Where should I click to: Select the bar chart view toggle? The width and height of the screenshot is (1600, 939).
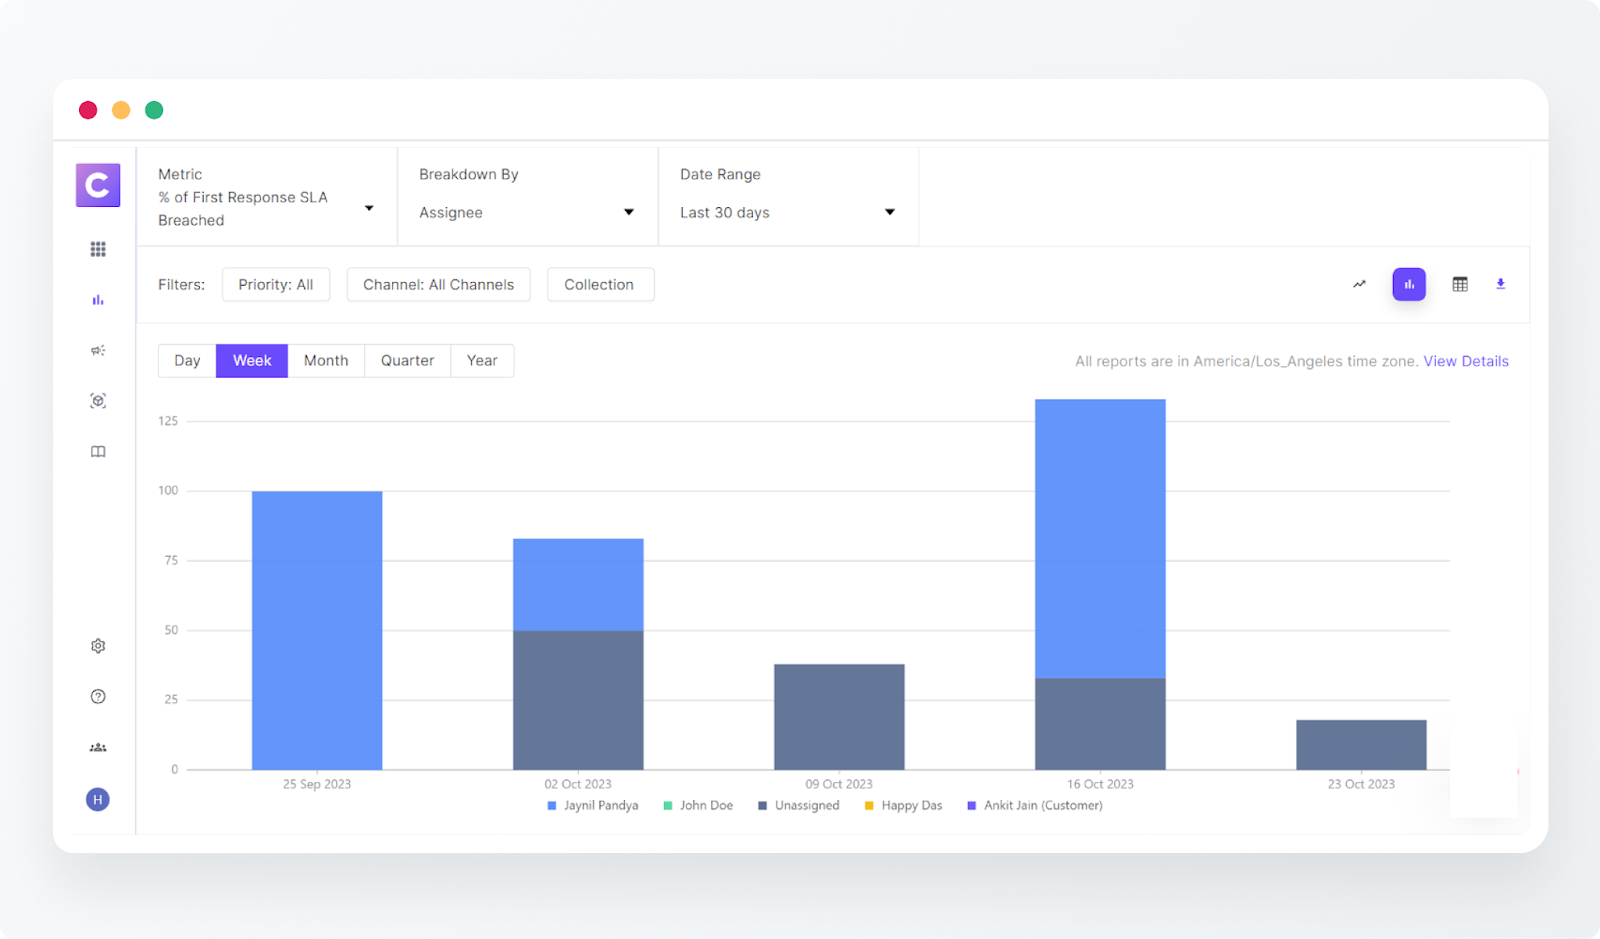[x=1409, y=284]
